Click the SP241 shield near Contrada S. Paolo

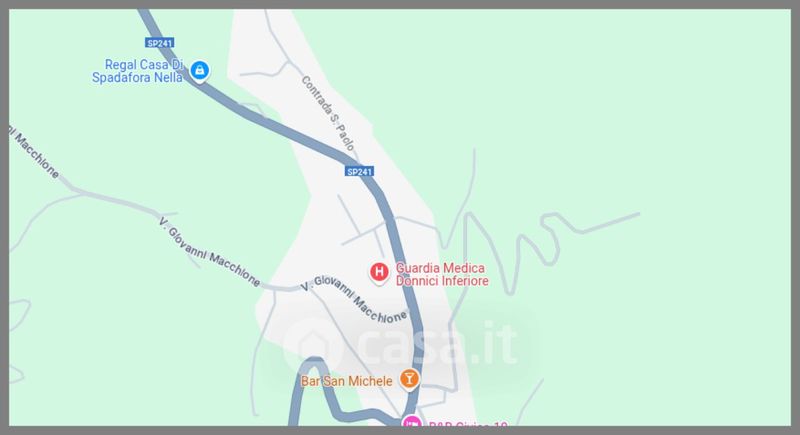coord(359,172)
